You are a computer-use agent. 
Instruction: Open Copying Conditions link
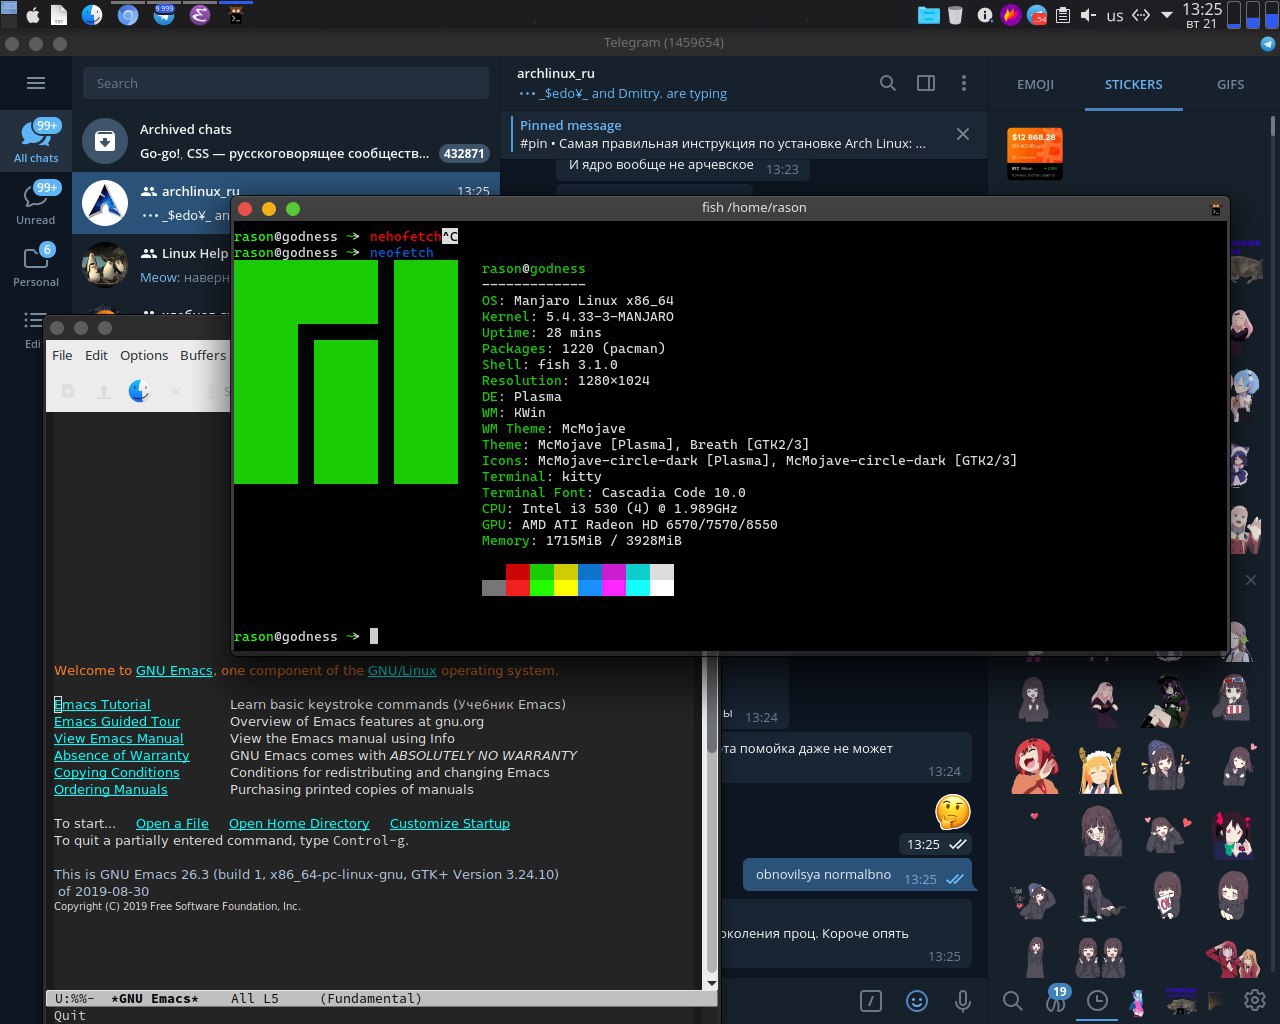pyautogui.click(x=117, y=773)
